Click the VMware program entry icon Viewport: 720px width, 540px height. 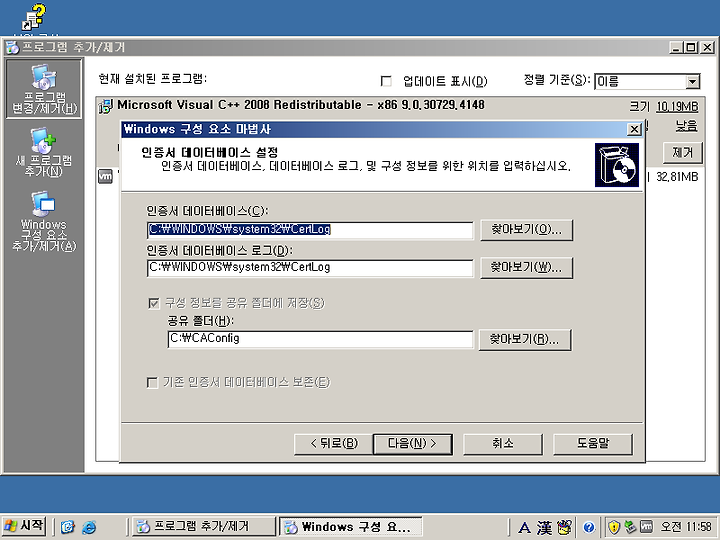click(105, 176)
